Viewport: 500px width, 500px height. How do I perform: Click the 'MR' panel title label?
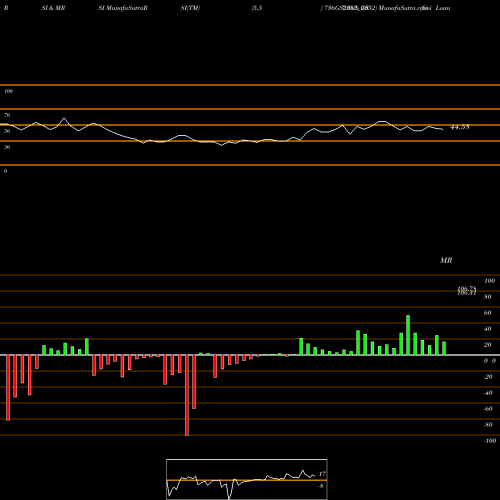coord(446,260)
